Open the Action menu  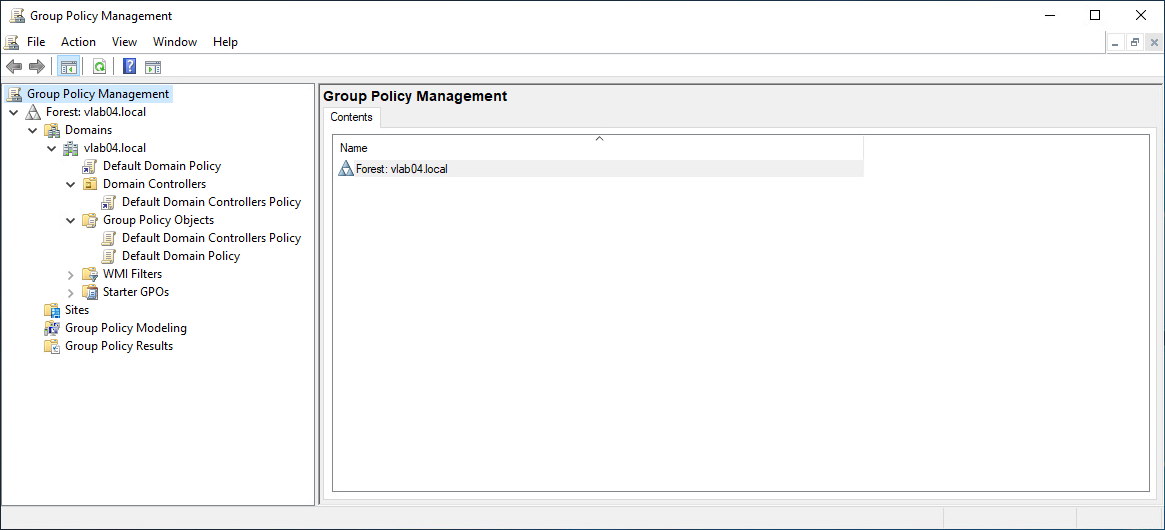pyautogui.click(x=78, y=42)
